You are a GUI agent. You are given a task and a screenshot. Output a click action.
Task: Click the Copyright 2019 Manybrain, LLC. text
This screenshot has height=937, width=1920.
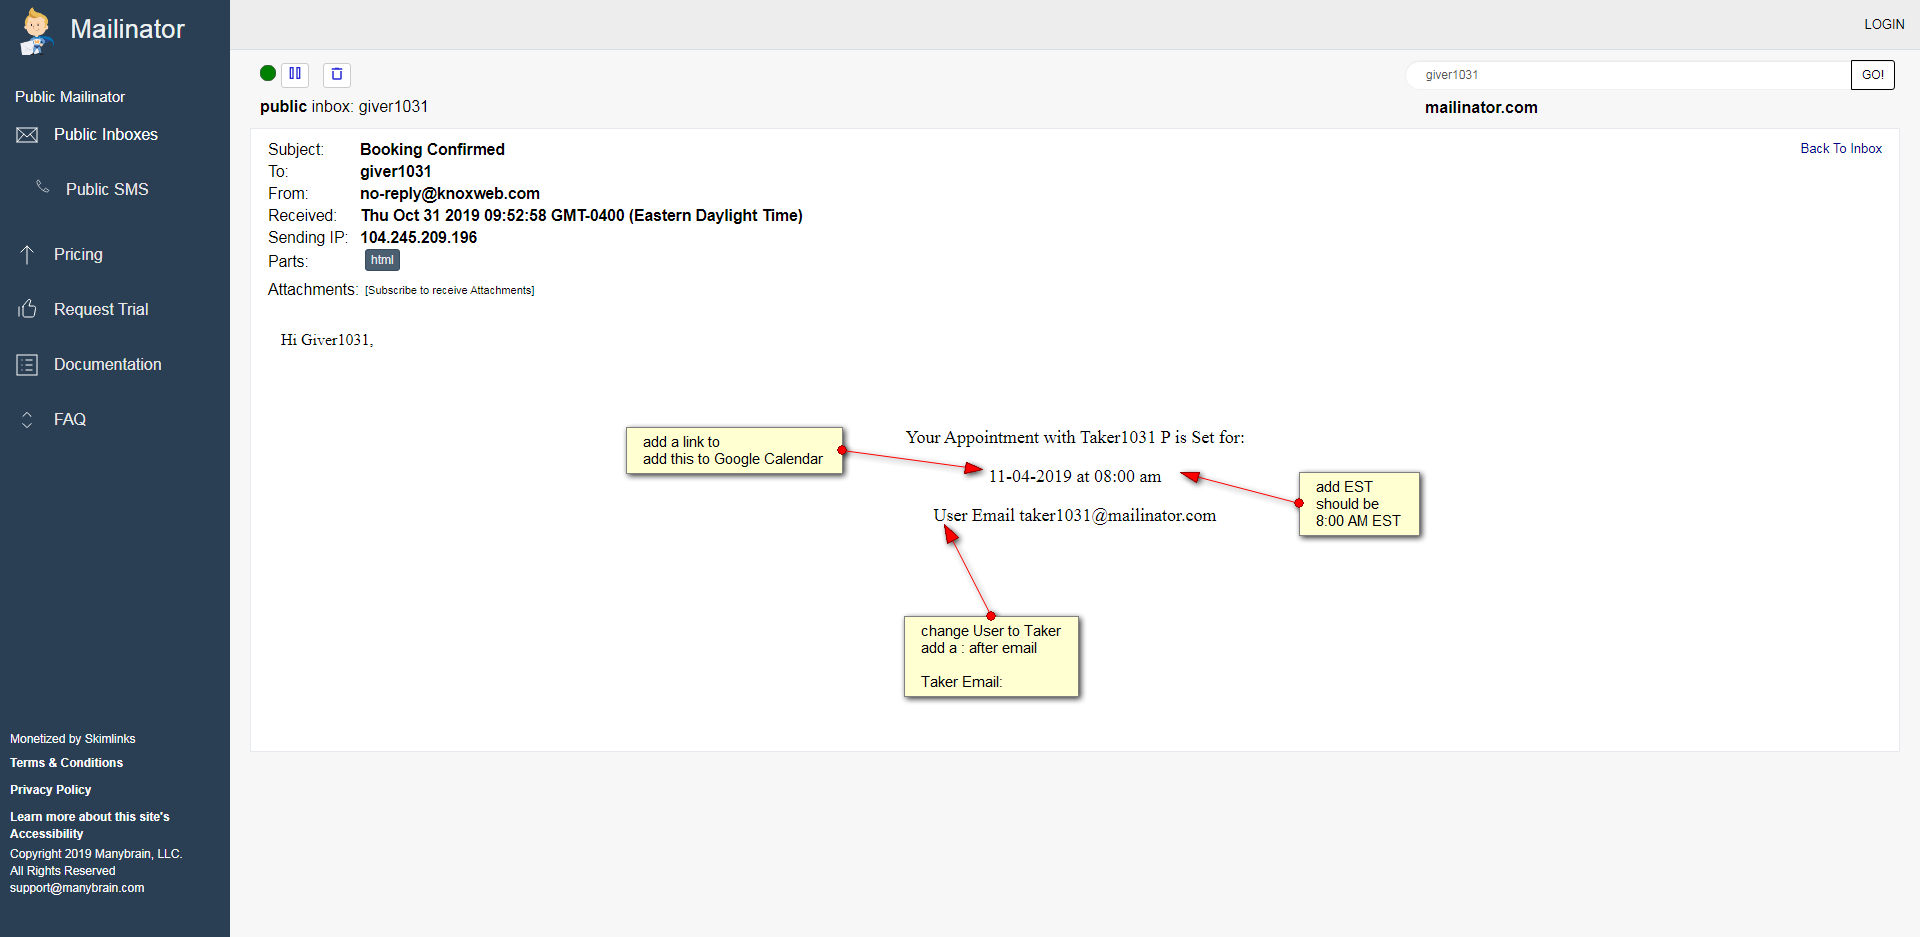(96, 854)
